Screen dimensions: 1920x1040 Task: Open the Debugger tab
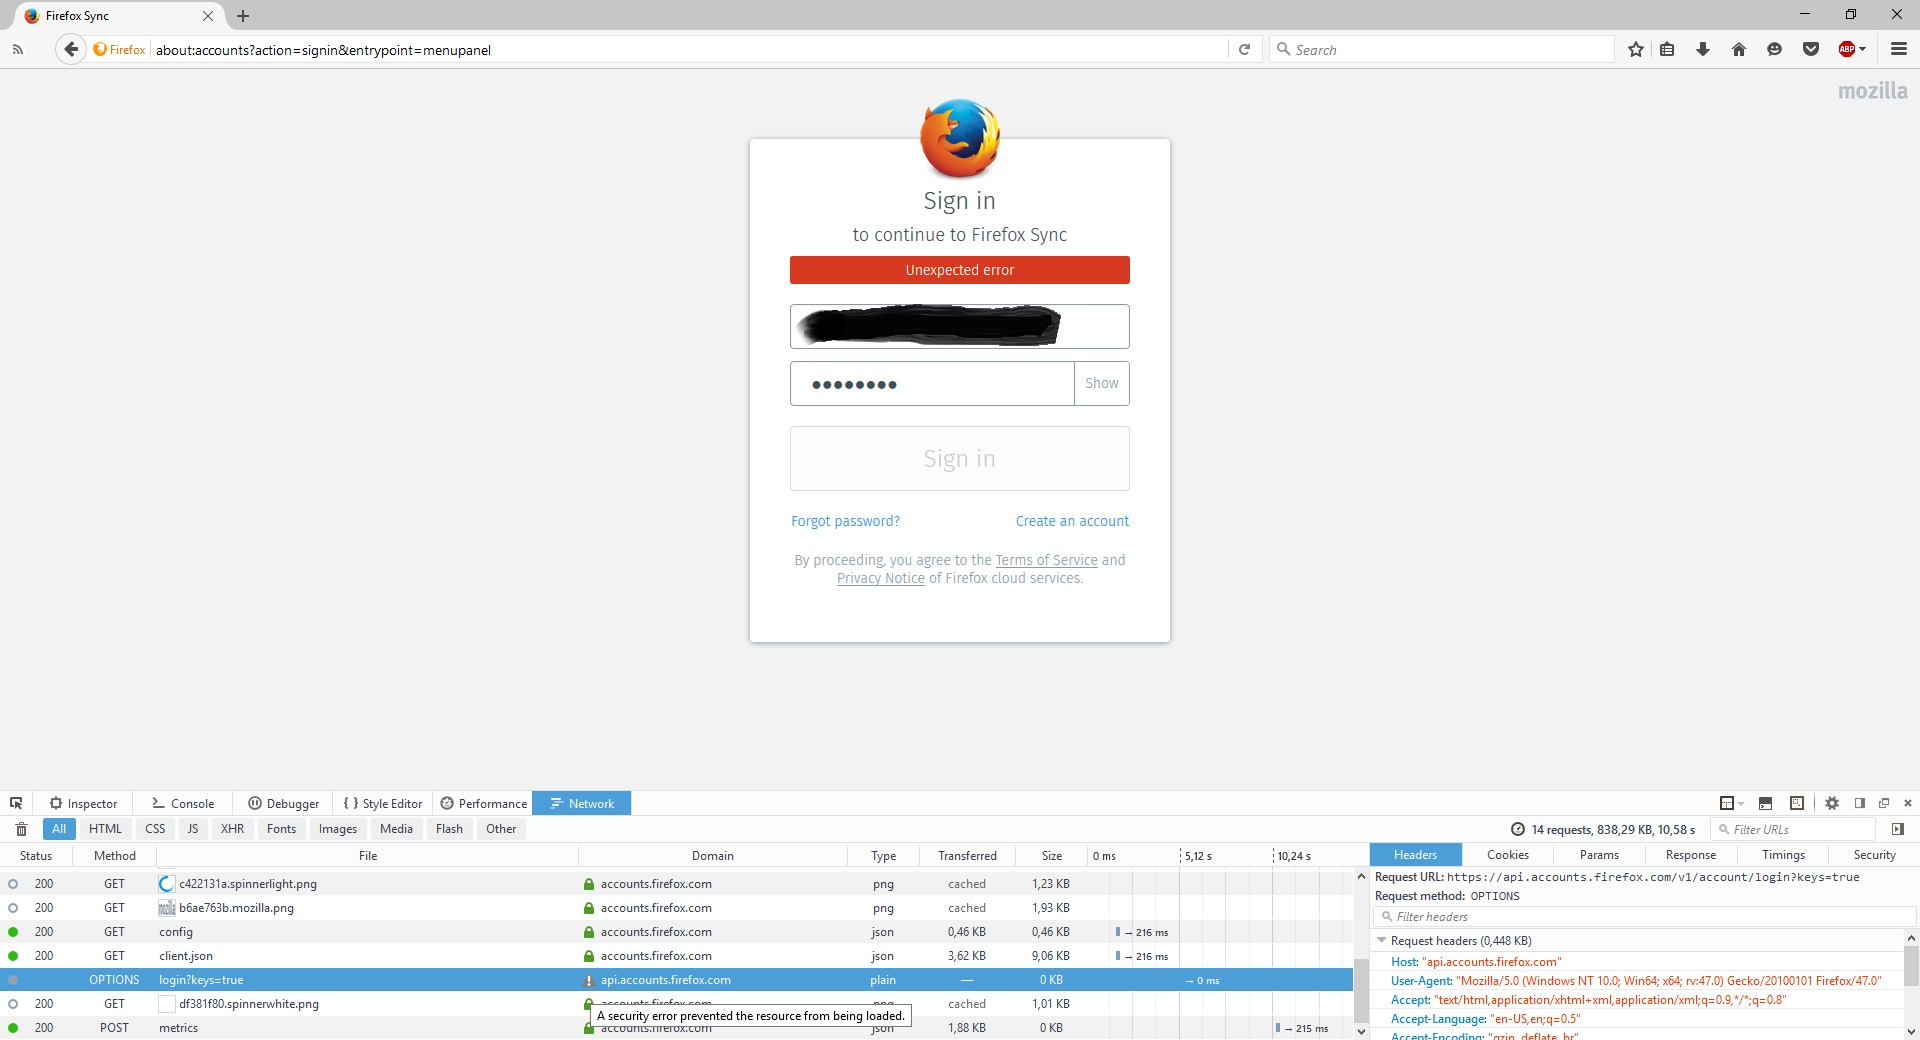point(283,803)
